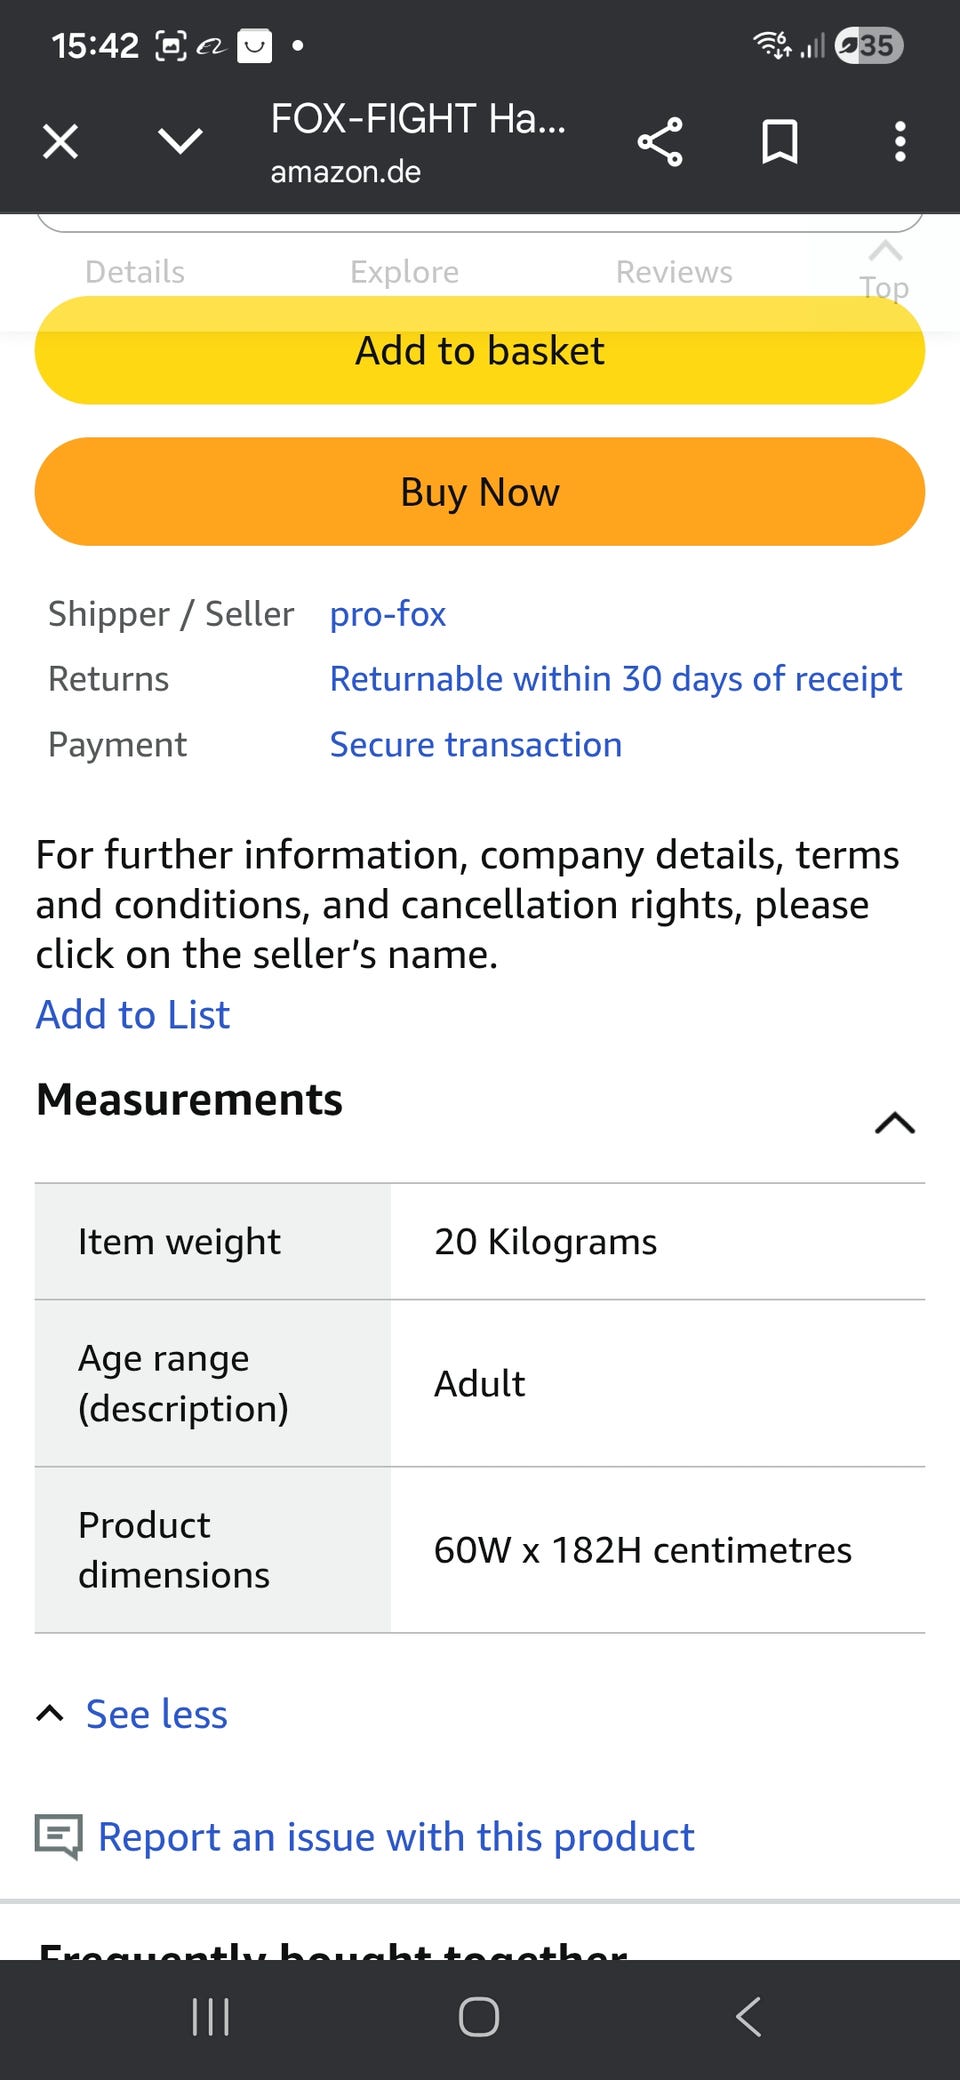960x2080 pixels.
Task: Switch to the Reviews tab
Action: [674, 272]
